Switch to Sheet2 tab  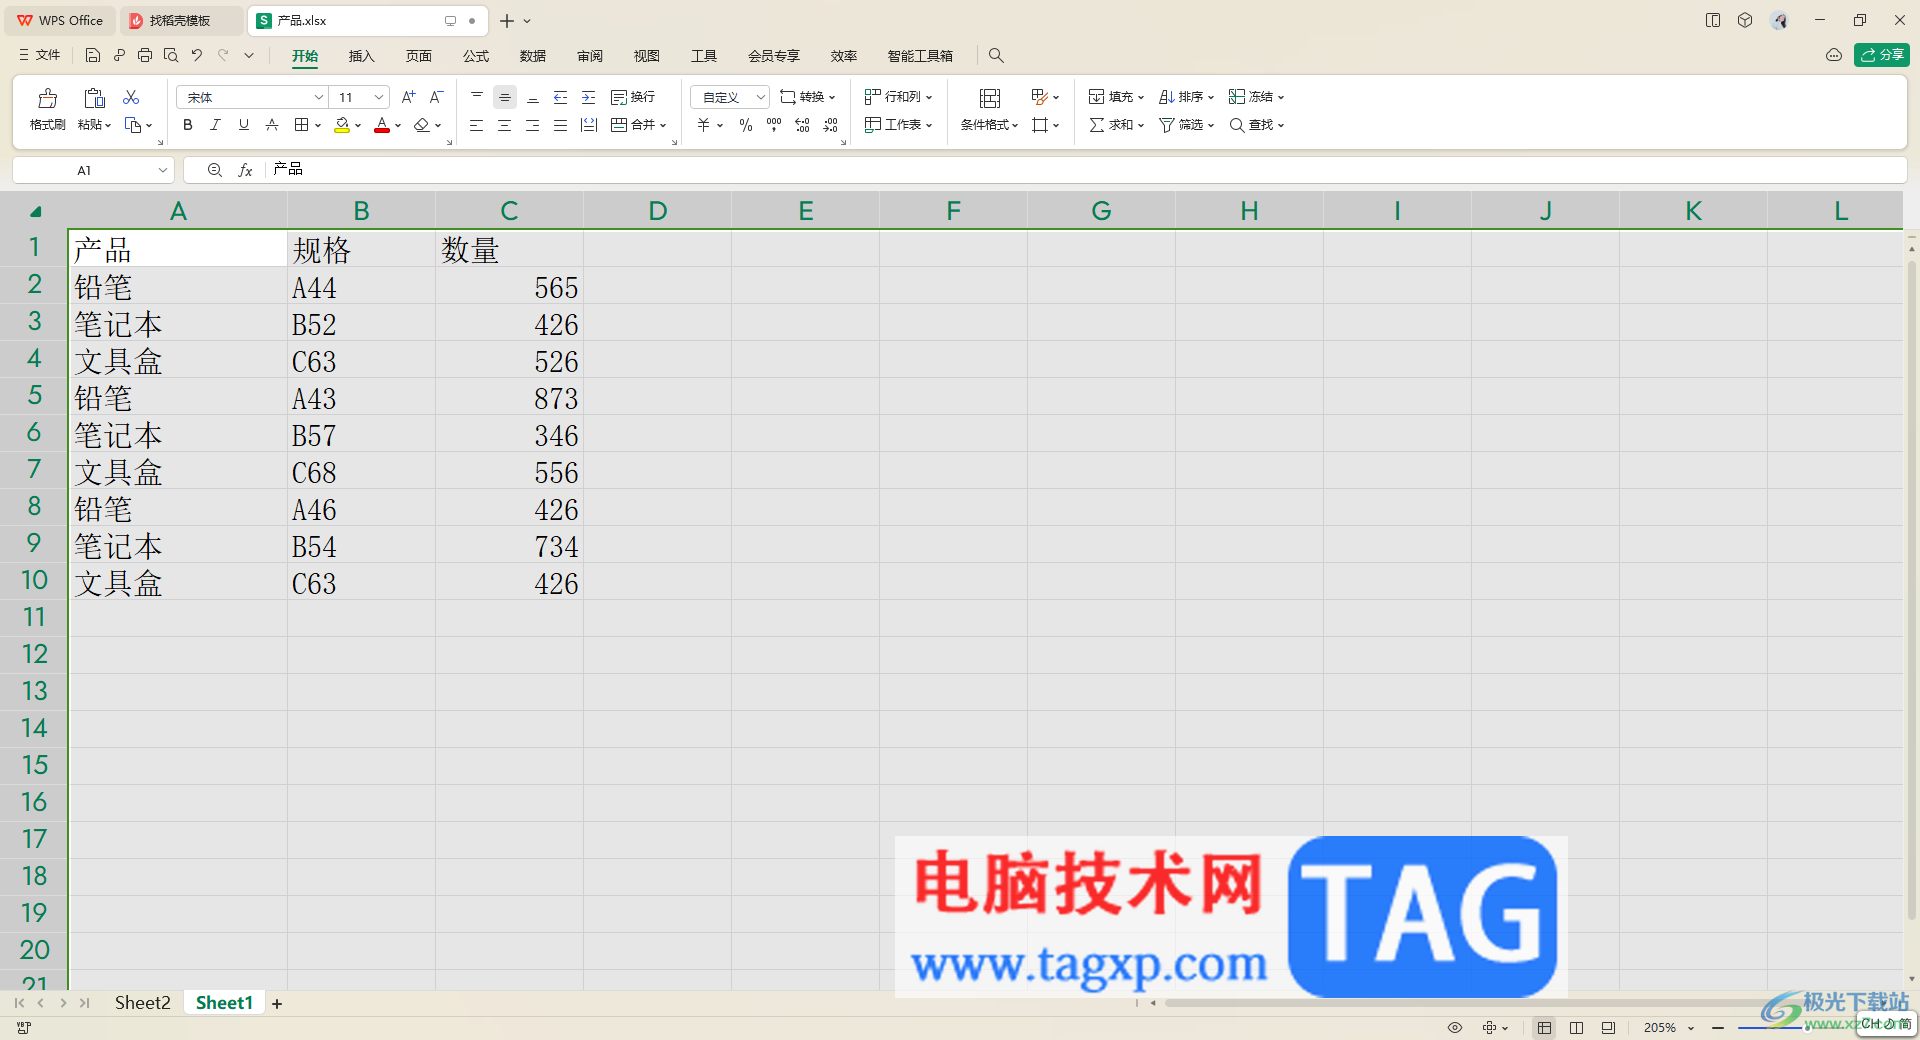pos(142,1003)
